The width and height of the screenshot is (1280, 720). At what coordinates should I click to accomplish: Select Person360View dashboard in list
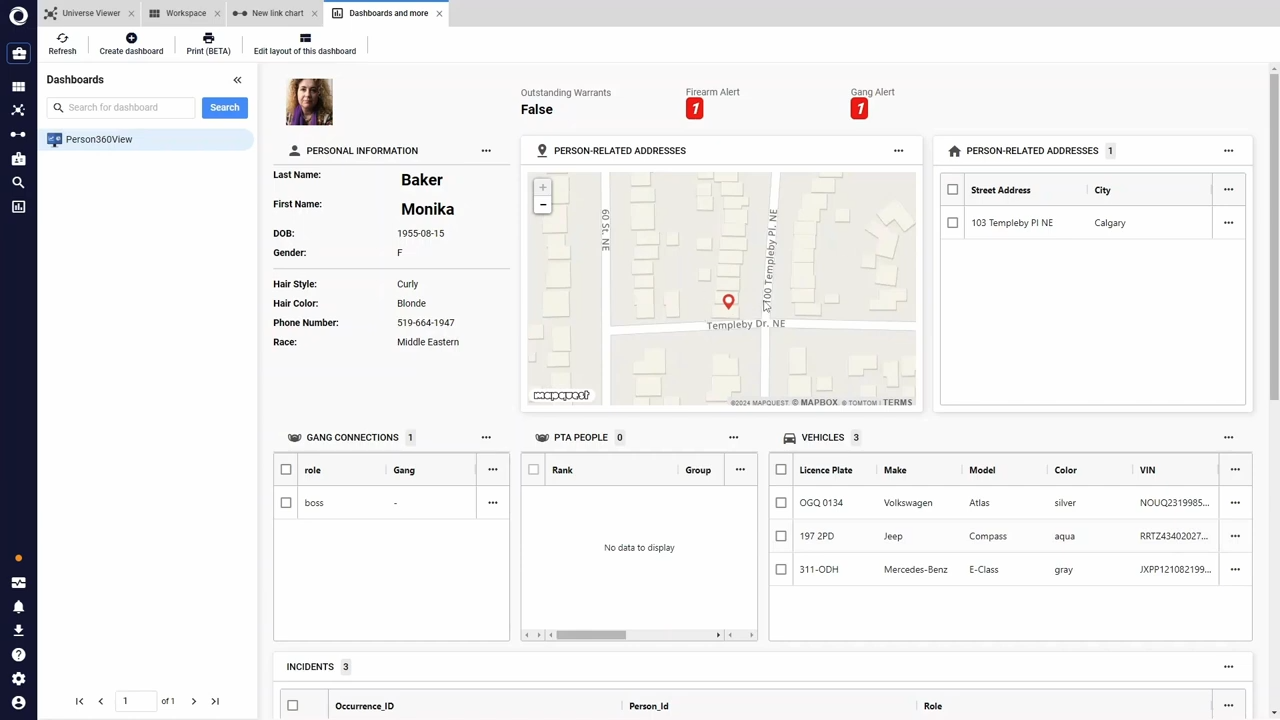(x=99, y=139)
